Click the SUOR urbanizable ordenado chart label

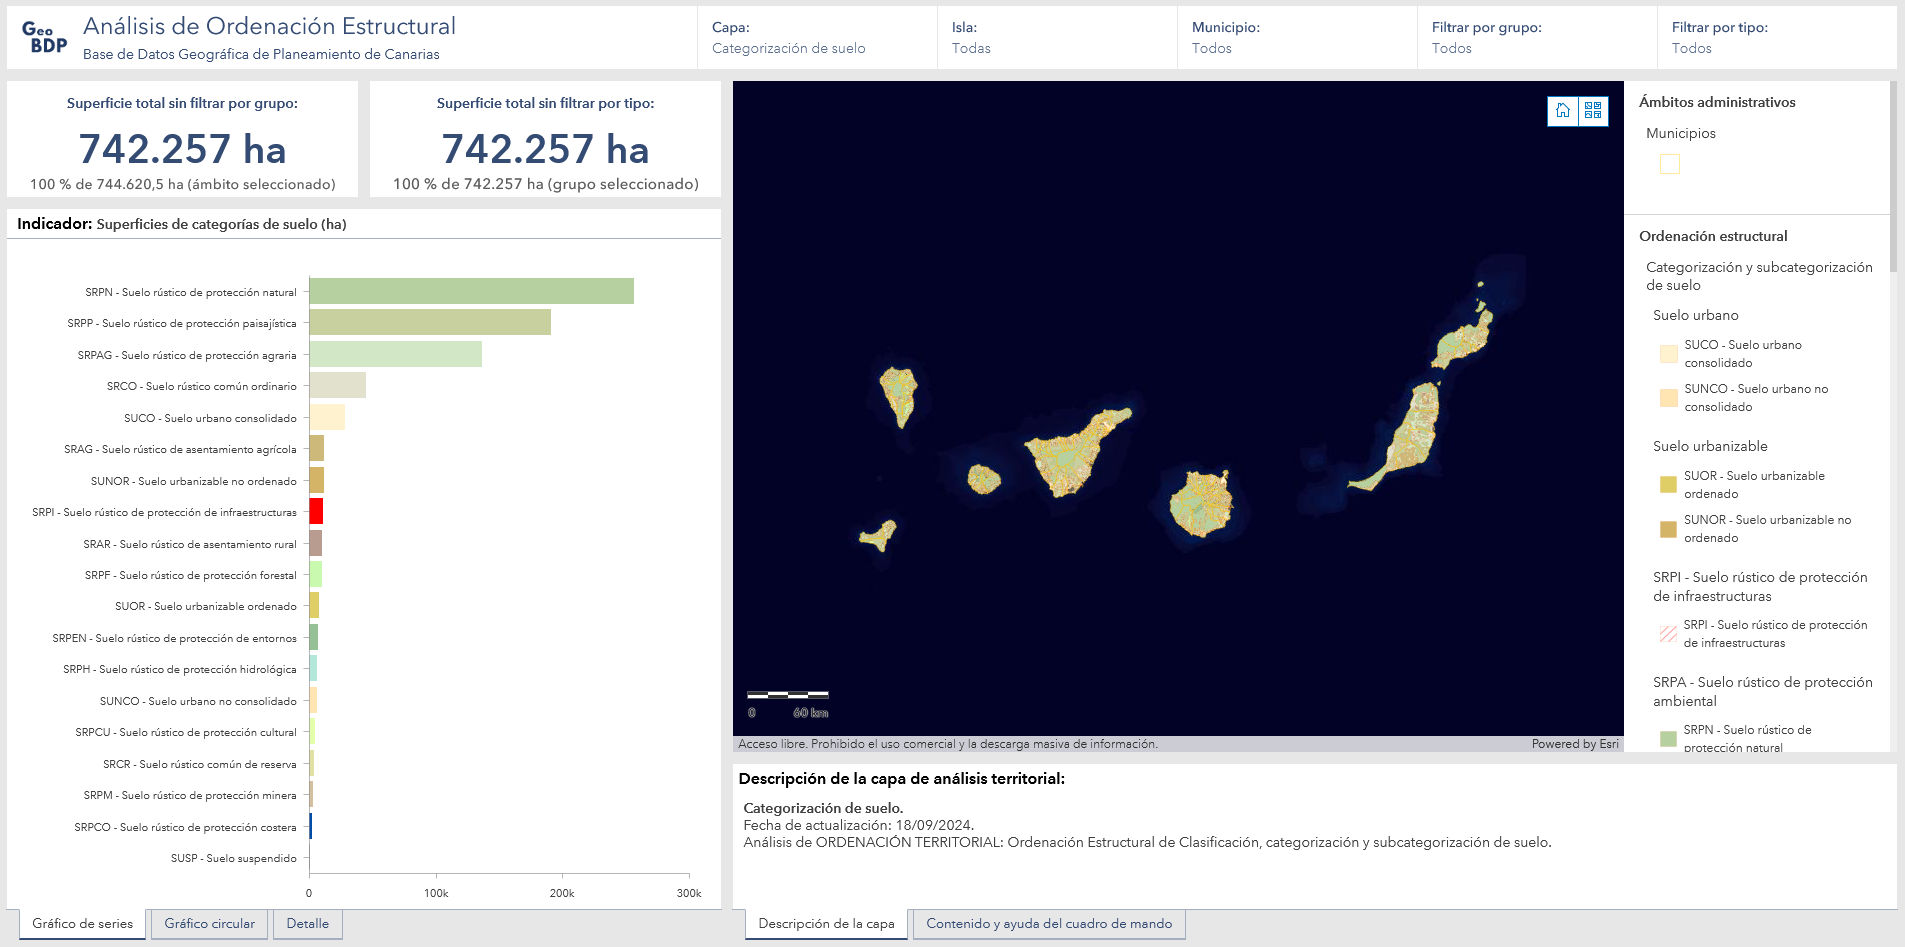[206, 606]
